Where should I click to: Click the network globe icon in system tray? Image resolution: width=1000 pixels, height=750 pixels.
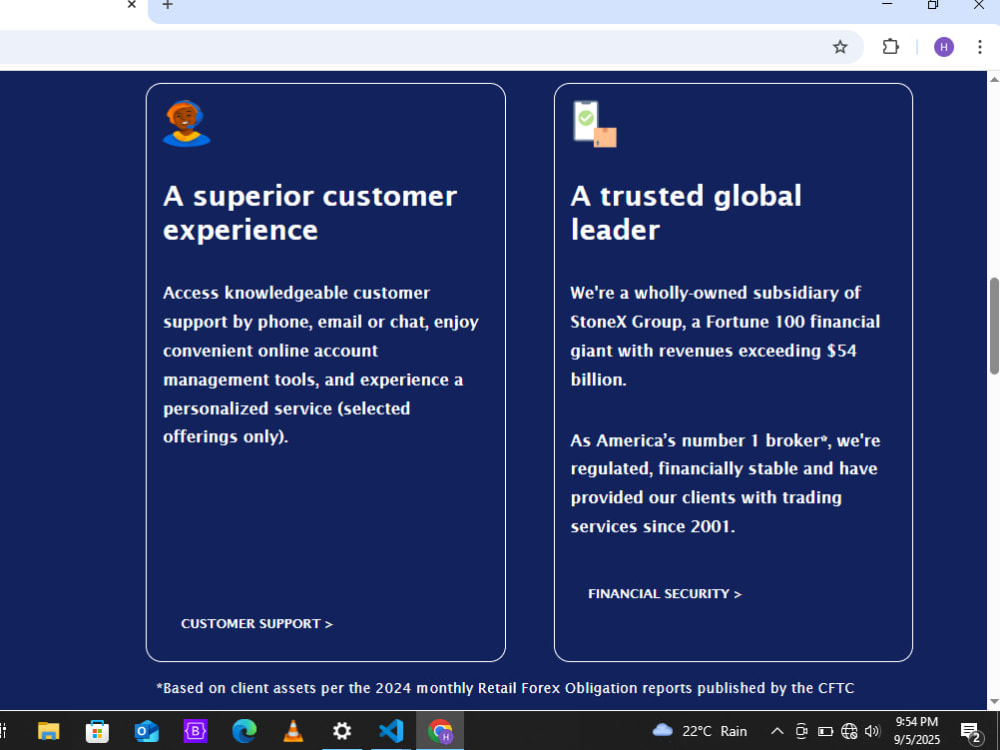point(849,731)
